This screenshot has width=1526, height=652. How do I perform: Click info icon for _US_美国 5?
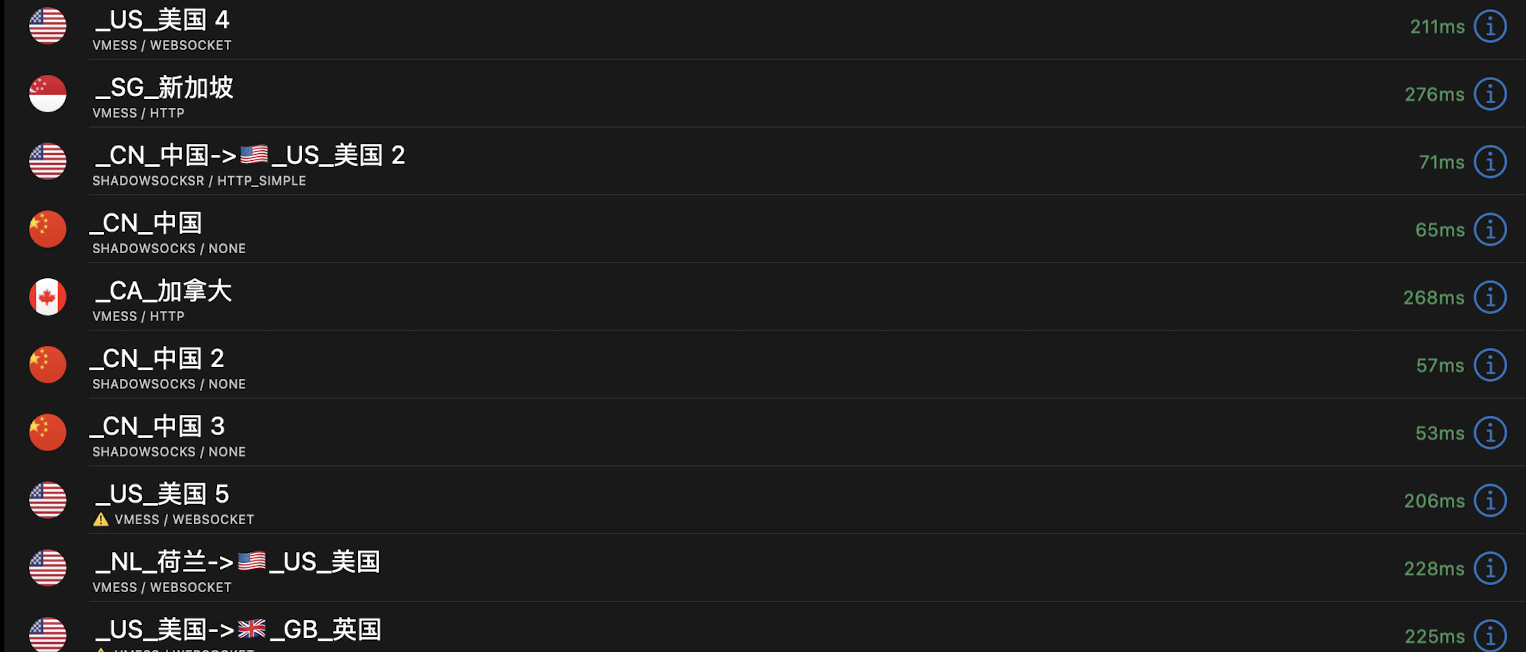point(1490,501)
